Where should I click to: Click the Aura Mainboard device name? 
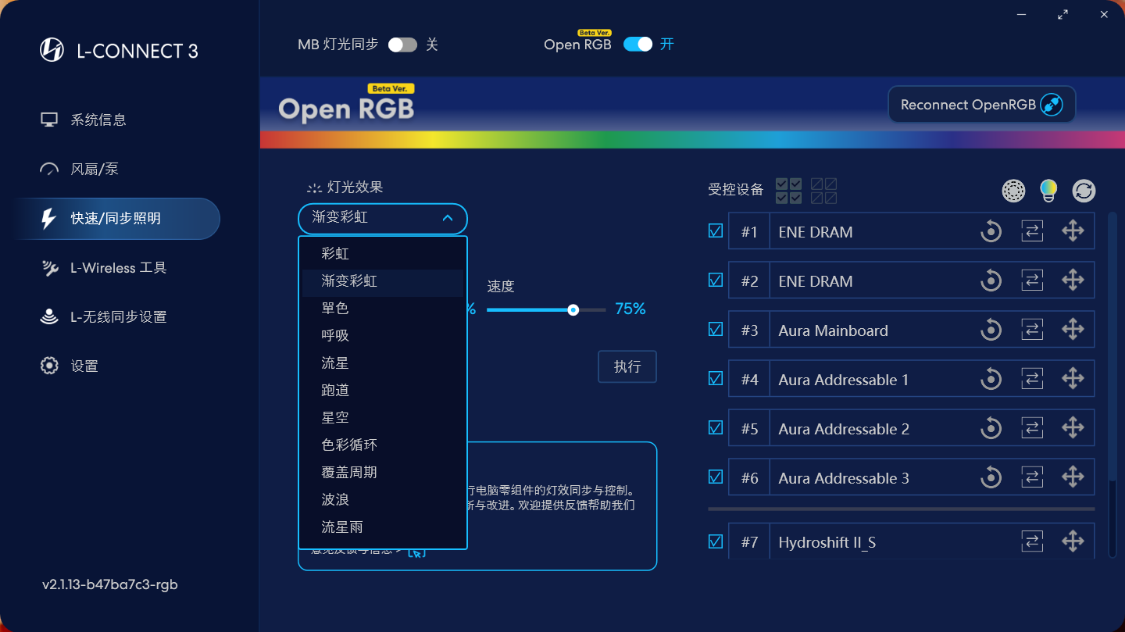833,331
